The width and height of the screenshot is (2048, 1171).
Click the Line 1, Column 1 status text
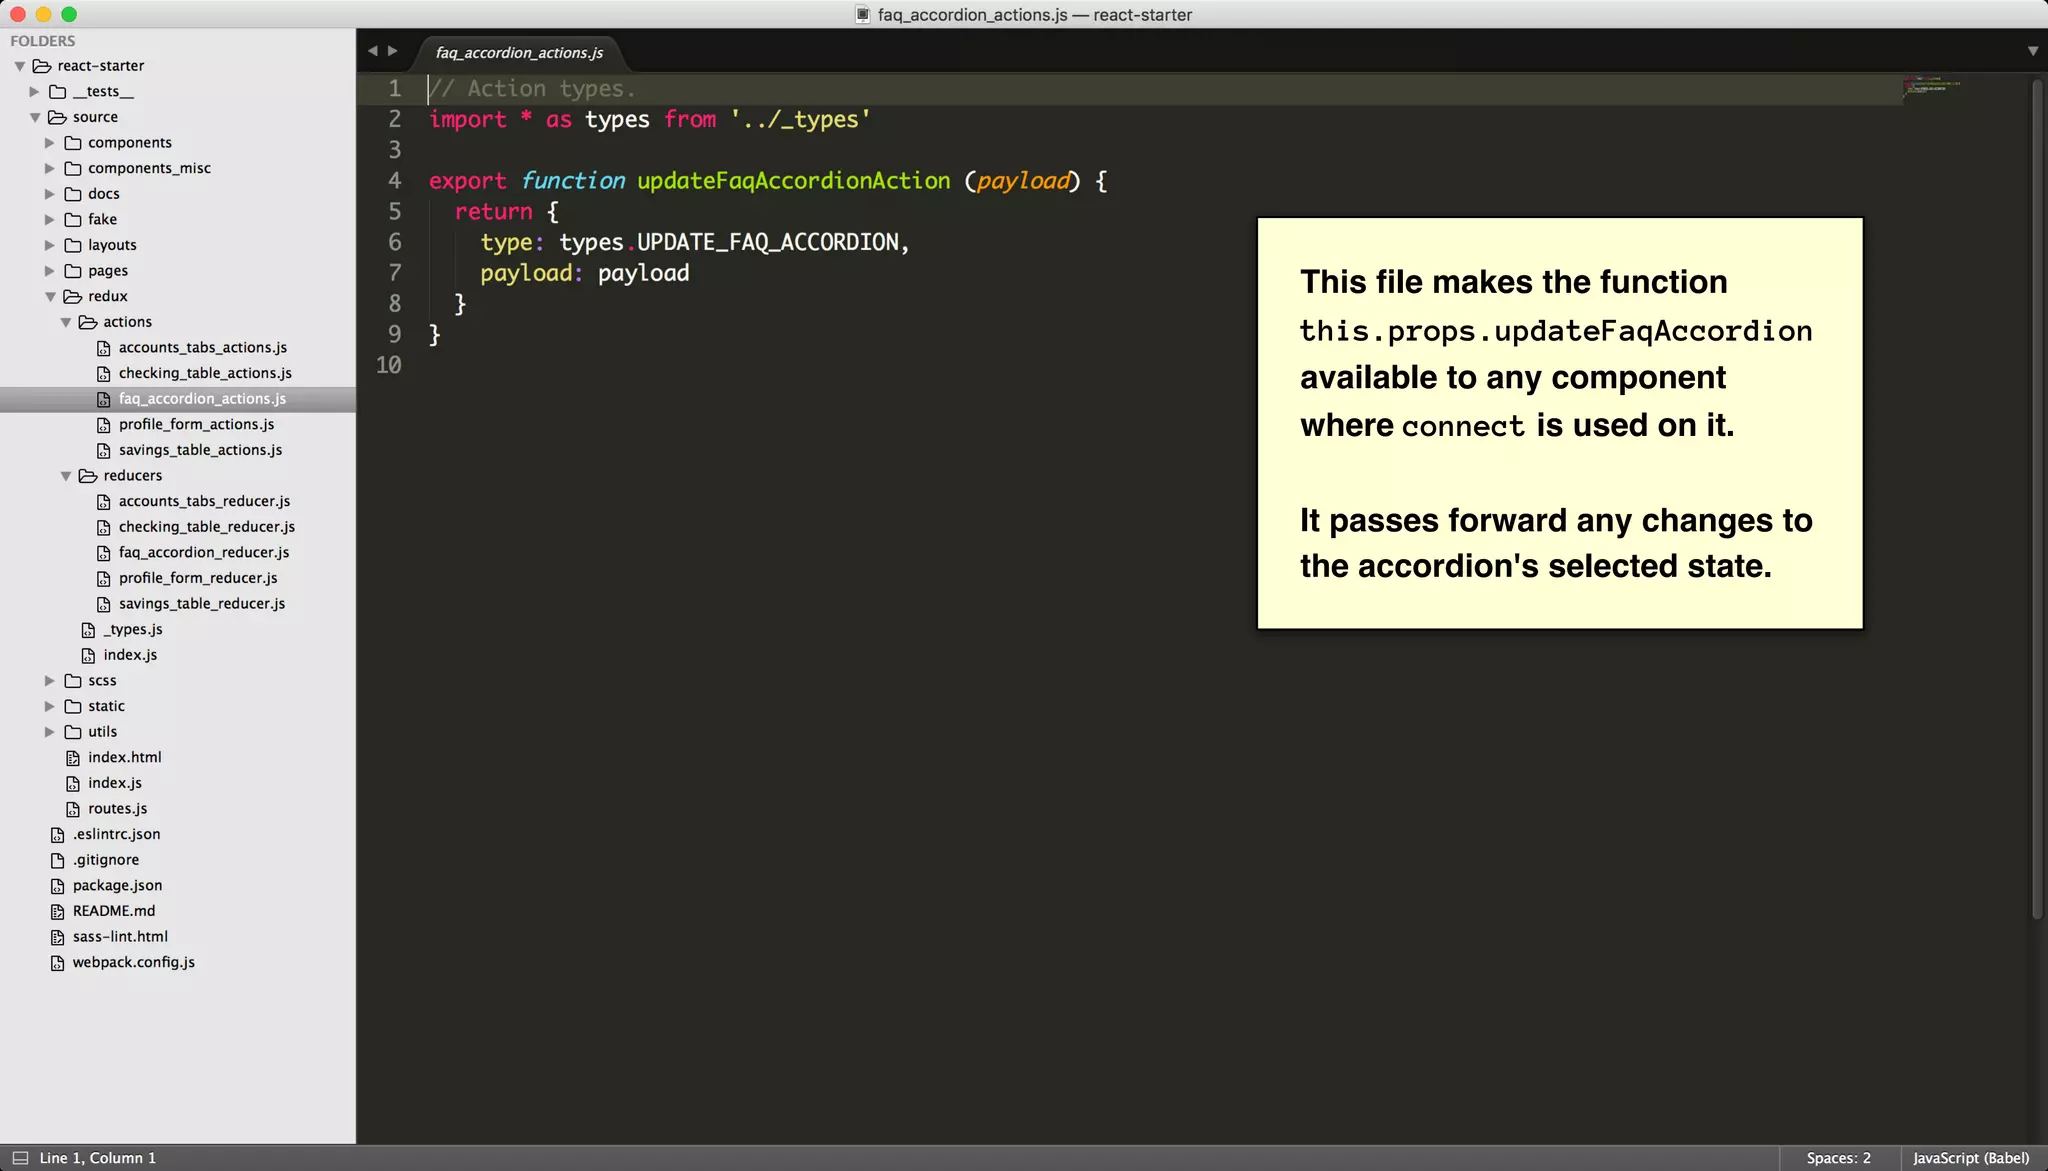click(x=98, y=1158)
